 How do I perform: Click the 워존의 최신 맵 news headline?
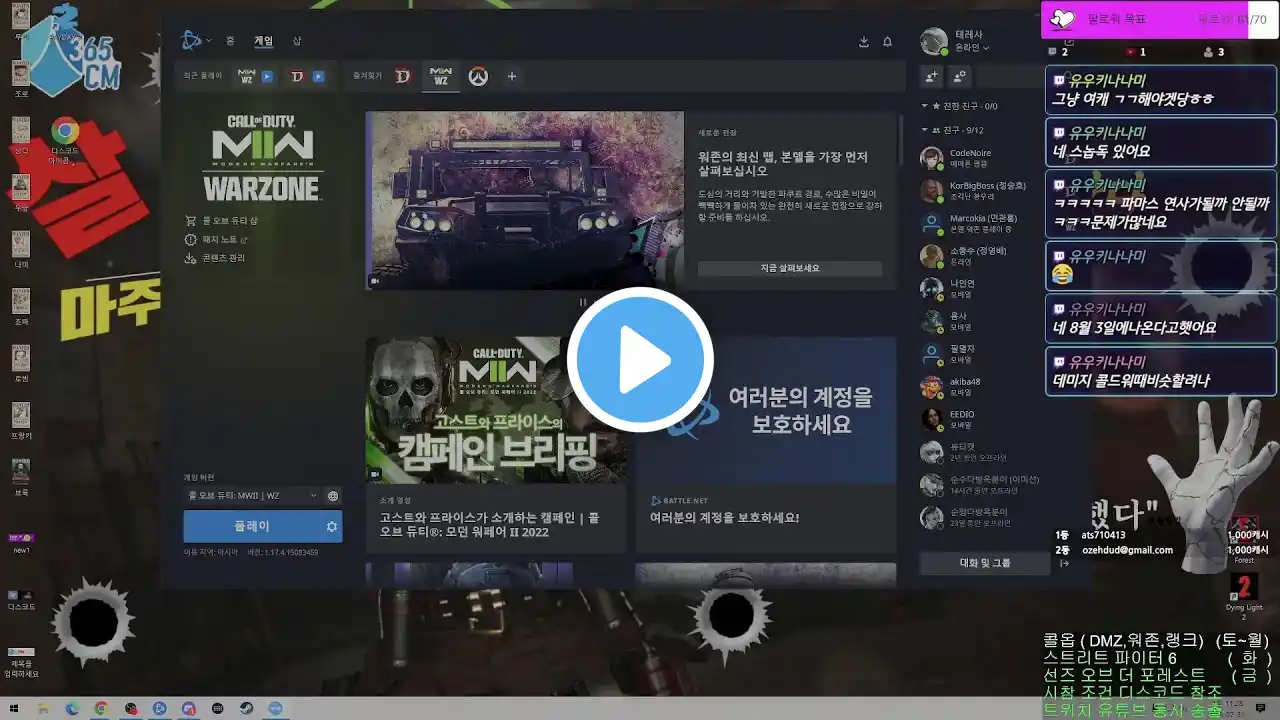[x=783, y=164]
